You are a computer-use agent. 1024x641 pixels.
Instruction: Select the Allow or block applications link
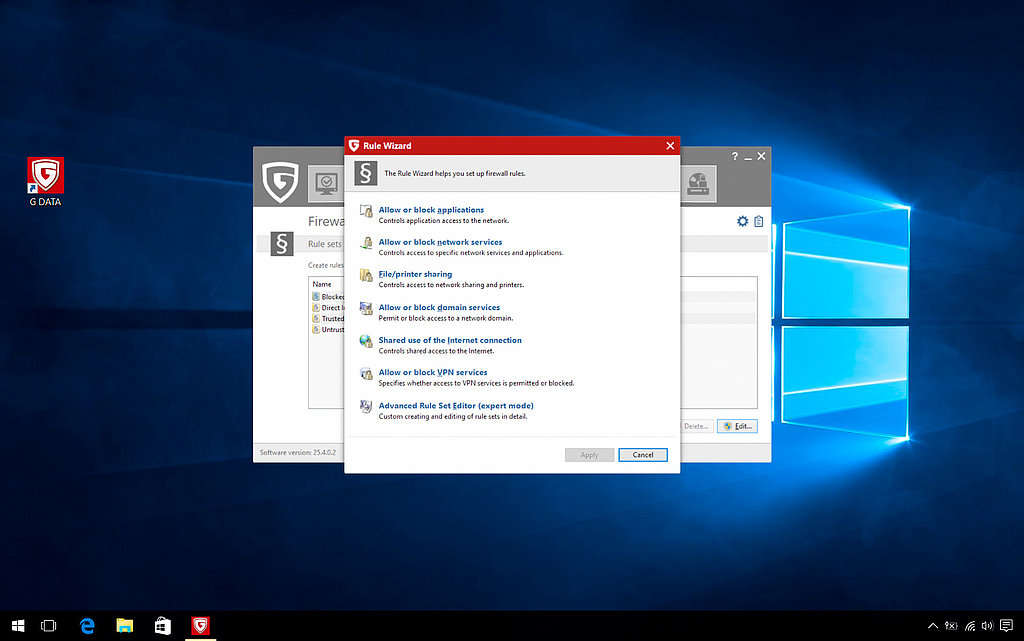pos(431,210)
